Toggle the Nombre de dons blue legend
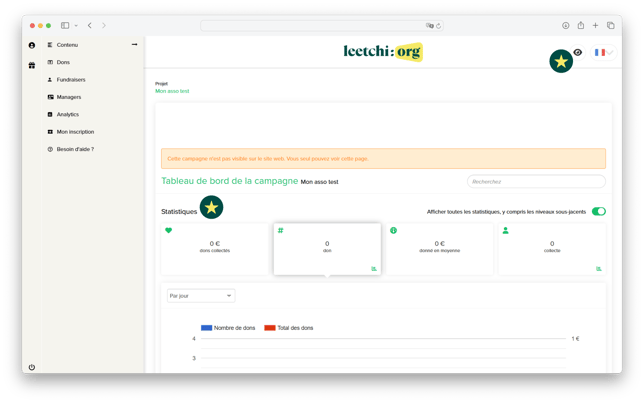Screen dimensions: 644x403 (228, 328)
